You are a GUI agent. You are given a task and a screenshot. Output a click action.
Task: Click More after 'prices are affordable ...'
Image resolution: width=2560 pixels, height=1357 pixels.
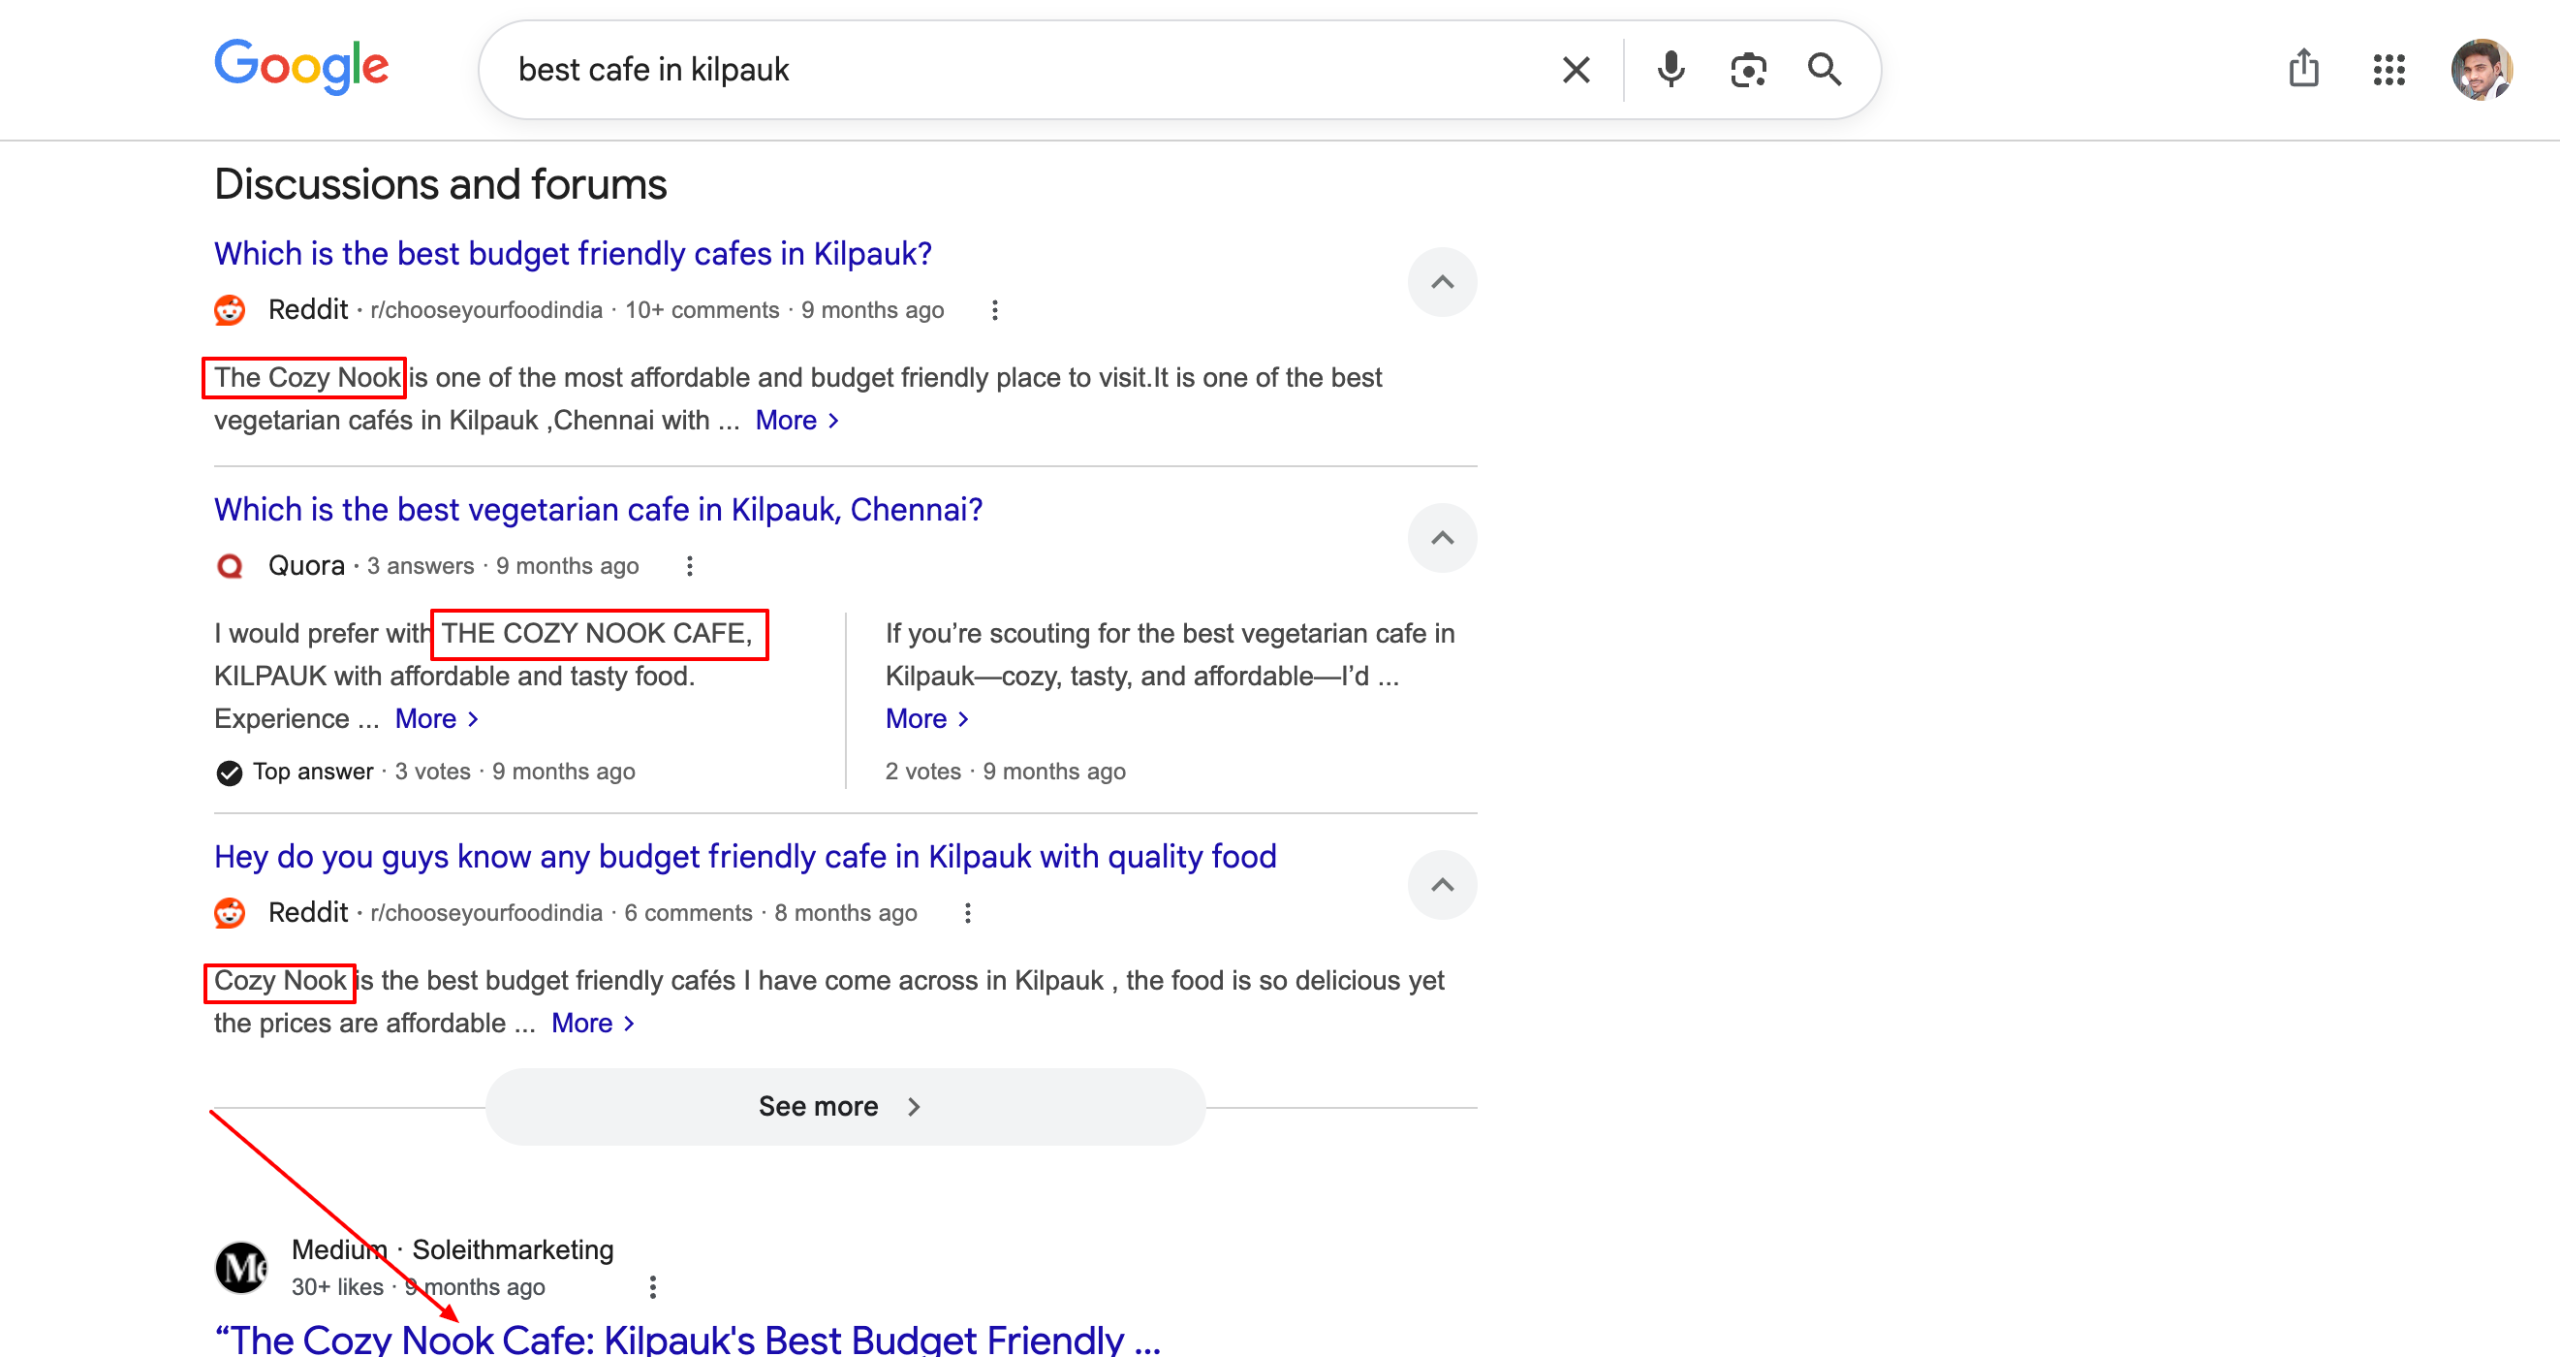592,1024
